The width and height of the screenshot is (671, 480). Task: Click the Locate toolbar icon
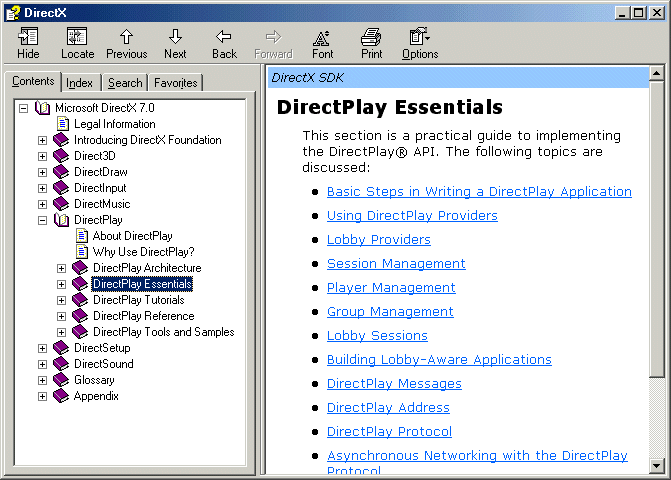(x=77, y=42)
